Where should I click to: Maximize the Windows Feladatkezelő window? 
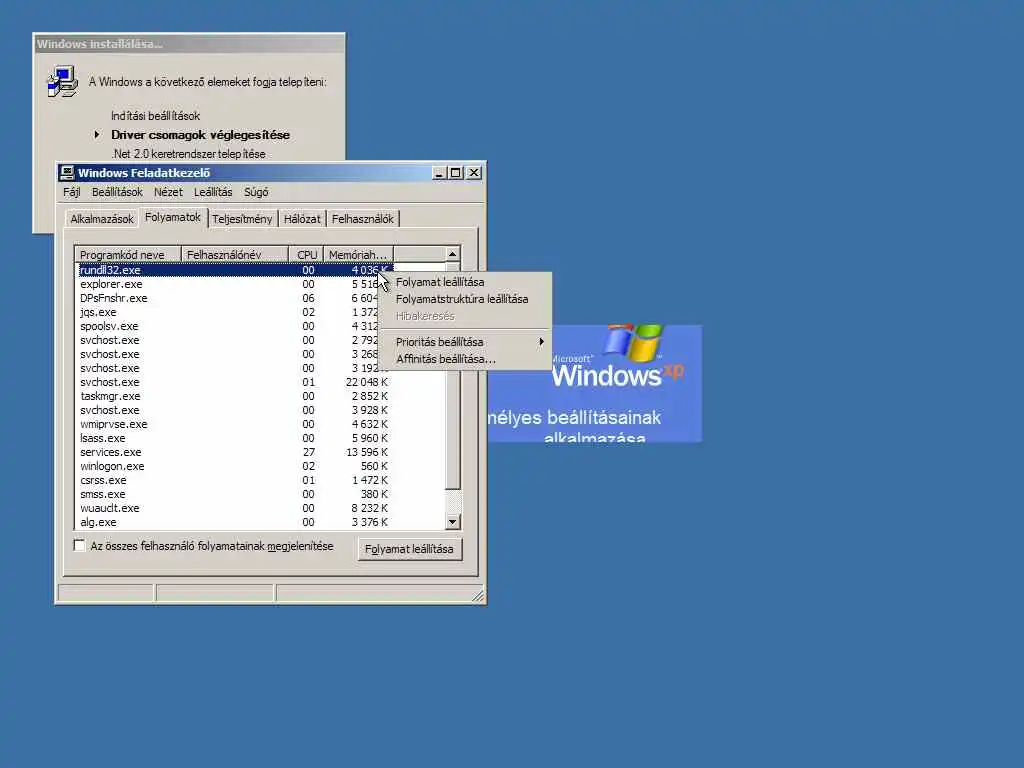[456, 172]
